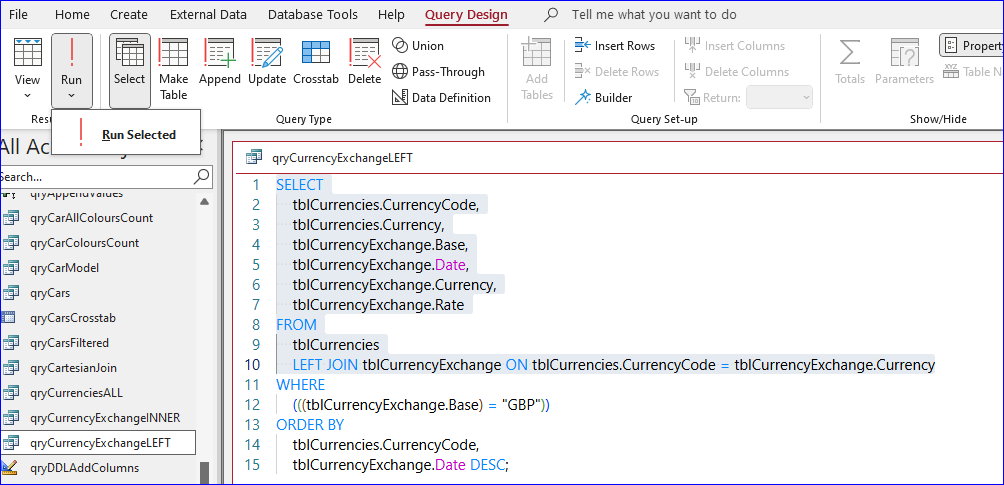Click the Tell me what you want box
The height and width of the screenshot is (485, 1004).
pyautogui.click(x=654, y=14)
